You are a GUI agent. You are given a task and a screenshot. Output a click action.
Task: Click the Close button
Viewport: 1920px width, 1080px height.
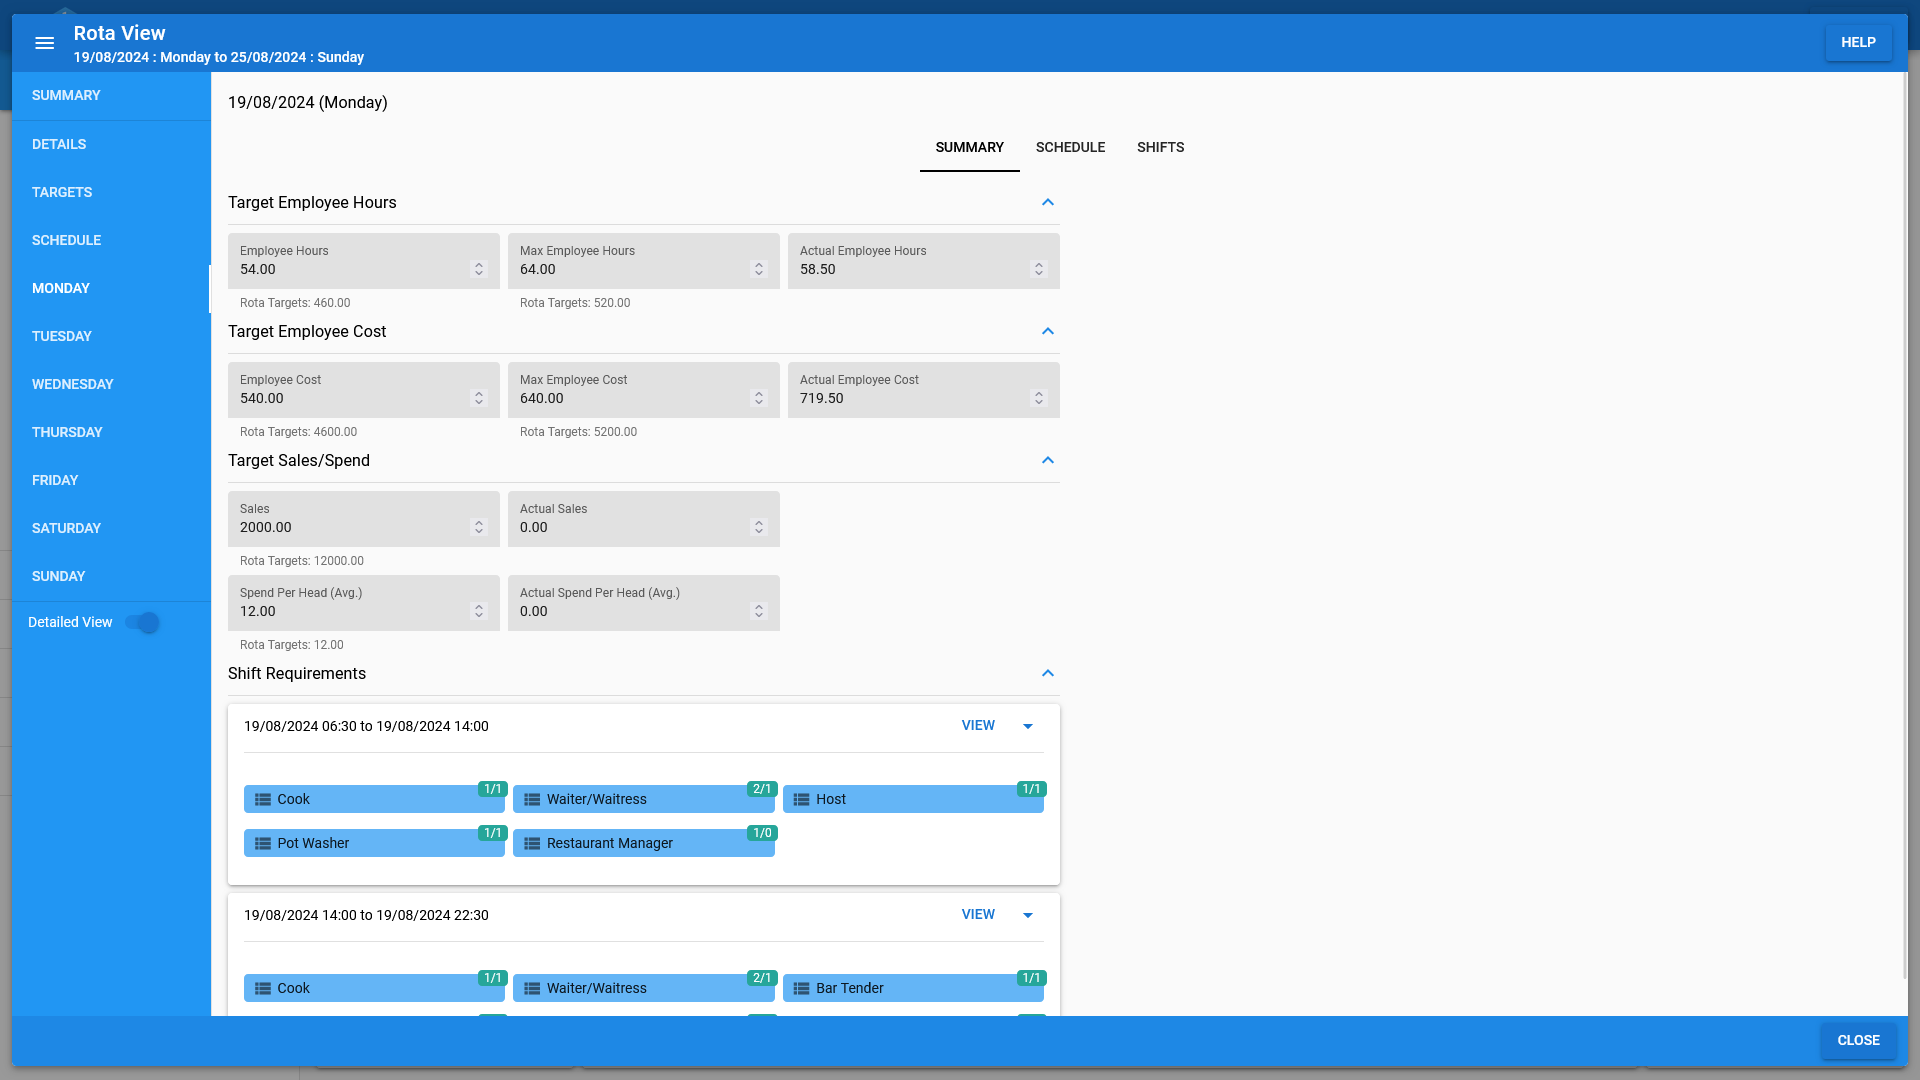click(x=1858, y=1041)
